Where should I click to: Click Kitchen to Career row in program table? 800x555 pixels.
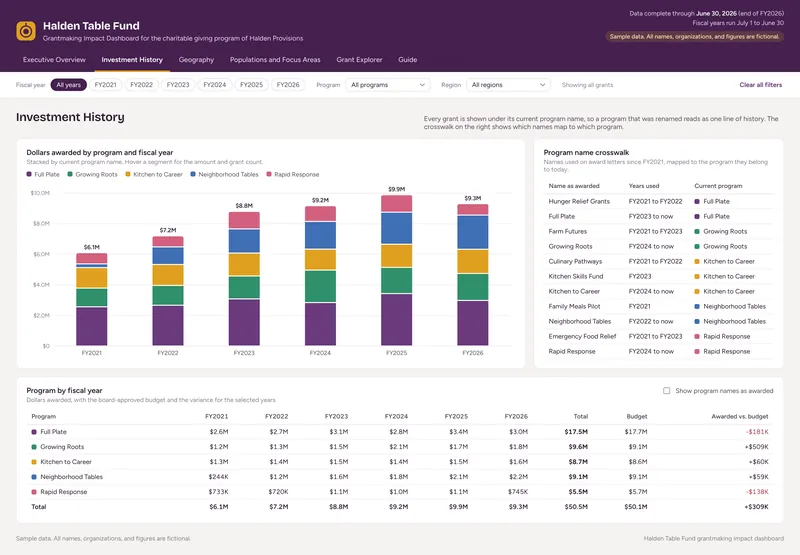[x=400, y=462]
